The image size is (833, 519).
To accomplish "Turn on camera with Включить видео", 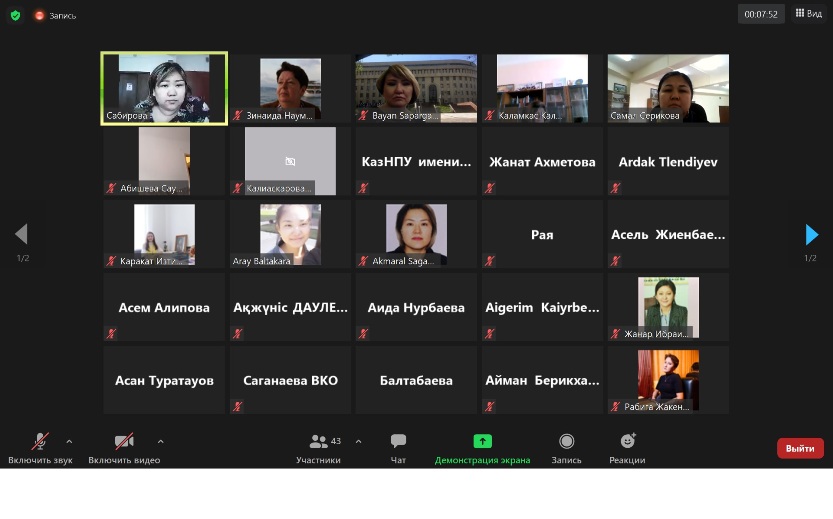I will click(124, 447).
